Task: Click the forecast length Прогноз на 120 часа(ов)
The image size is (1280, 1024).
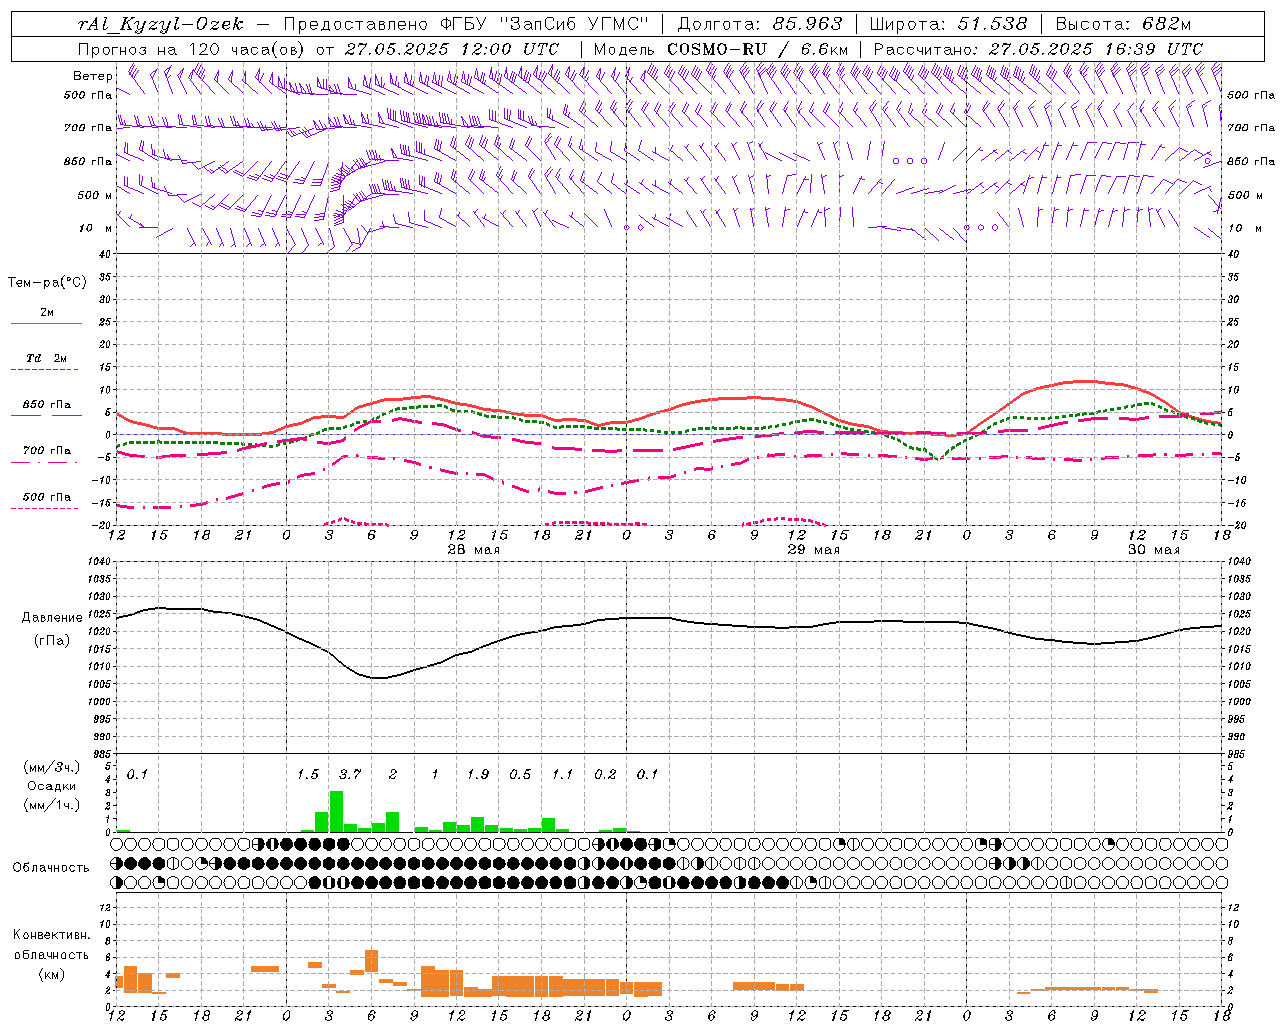Action: pyautogui.click(x=192, y=49)
